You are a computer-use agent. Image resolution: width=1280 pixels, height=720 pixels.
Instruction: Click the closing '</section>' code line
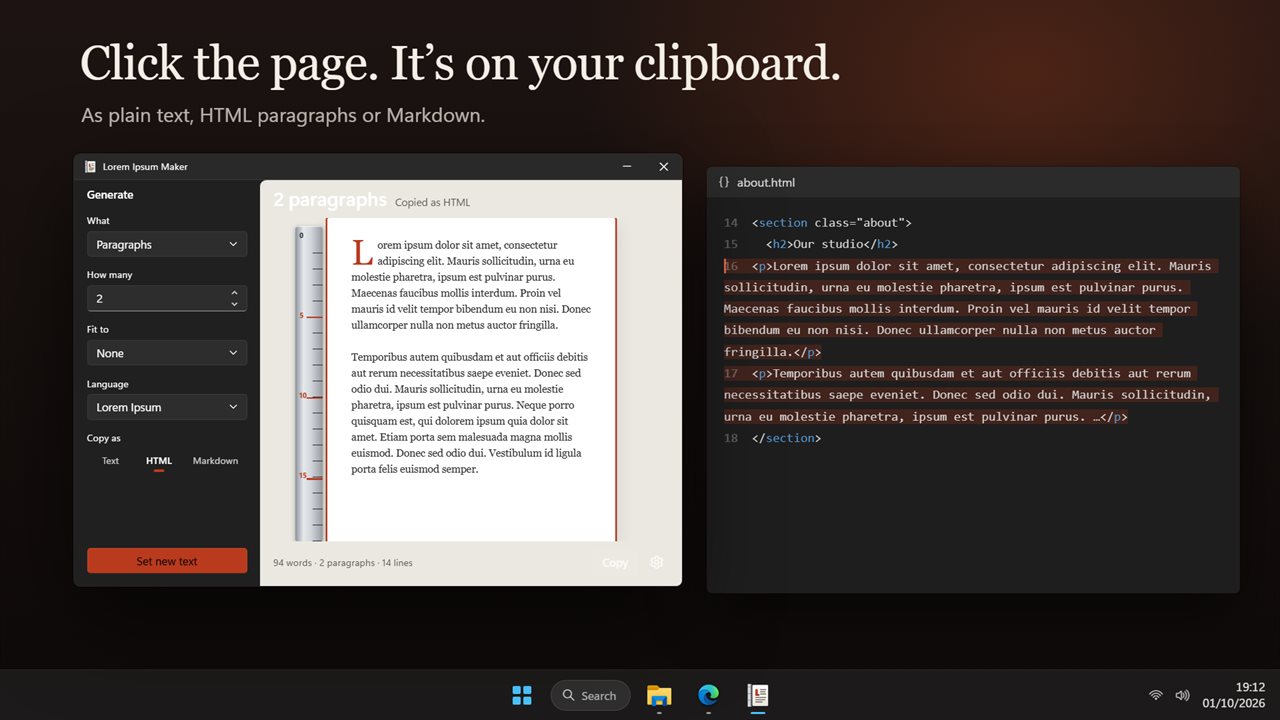(787, 438)
